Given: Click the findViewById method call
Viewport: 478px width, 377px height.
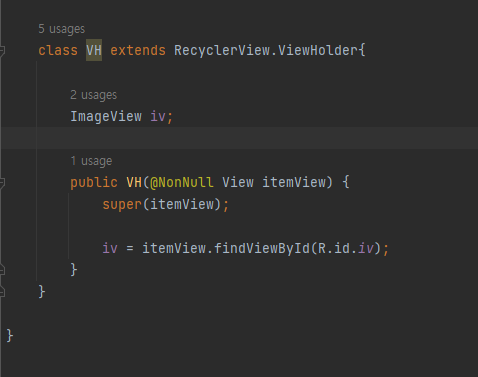Looking at the screenshot, I should 262,249.
